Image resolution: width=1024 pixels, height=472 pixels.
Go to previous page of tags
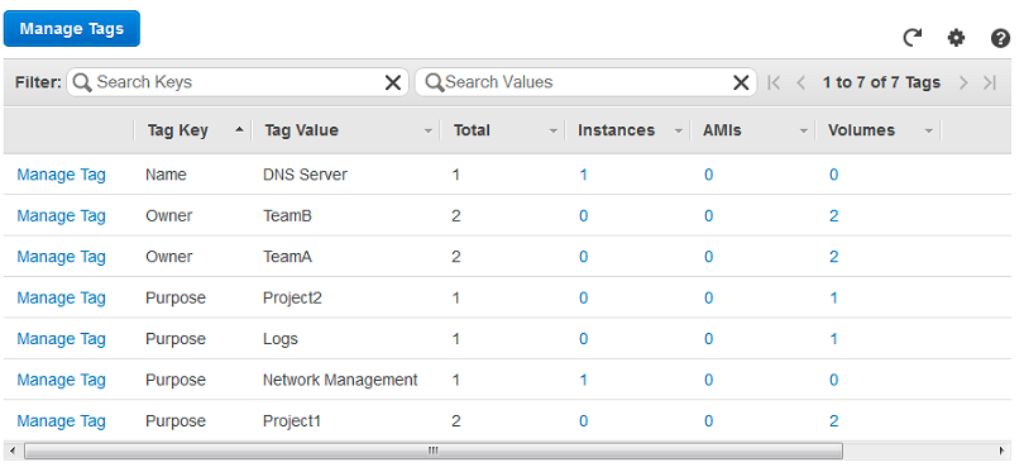[x=799, y=82]
